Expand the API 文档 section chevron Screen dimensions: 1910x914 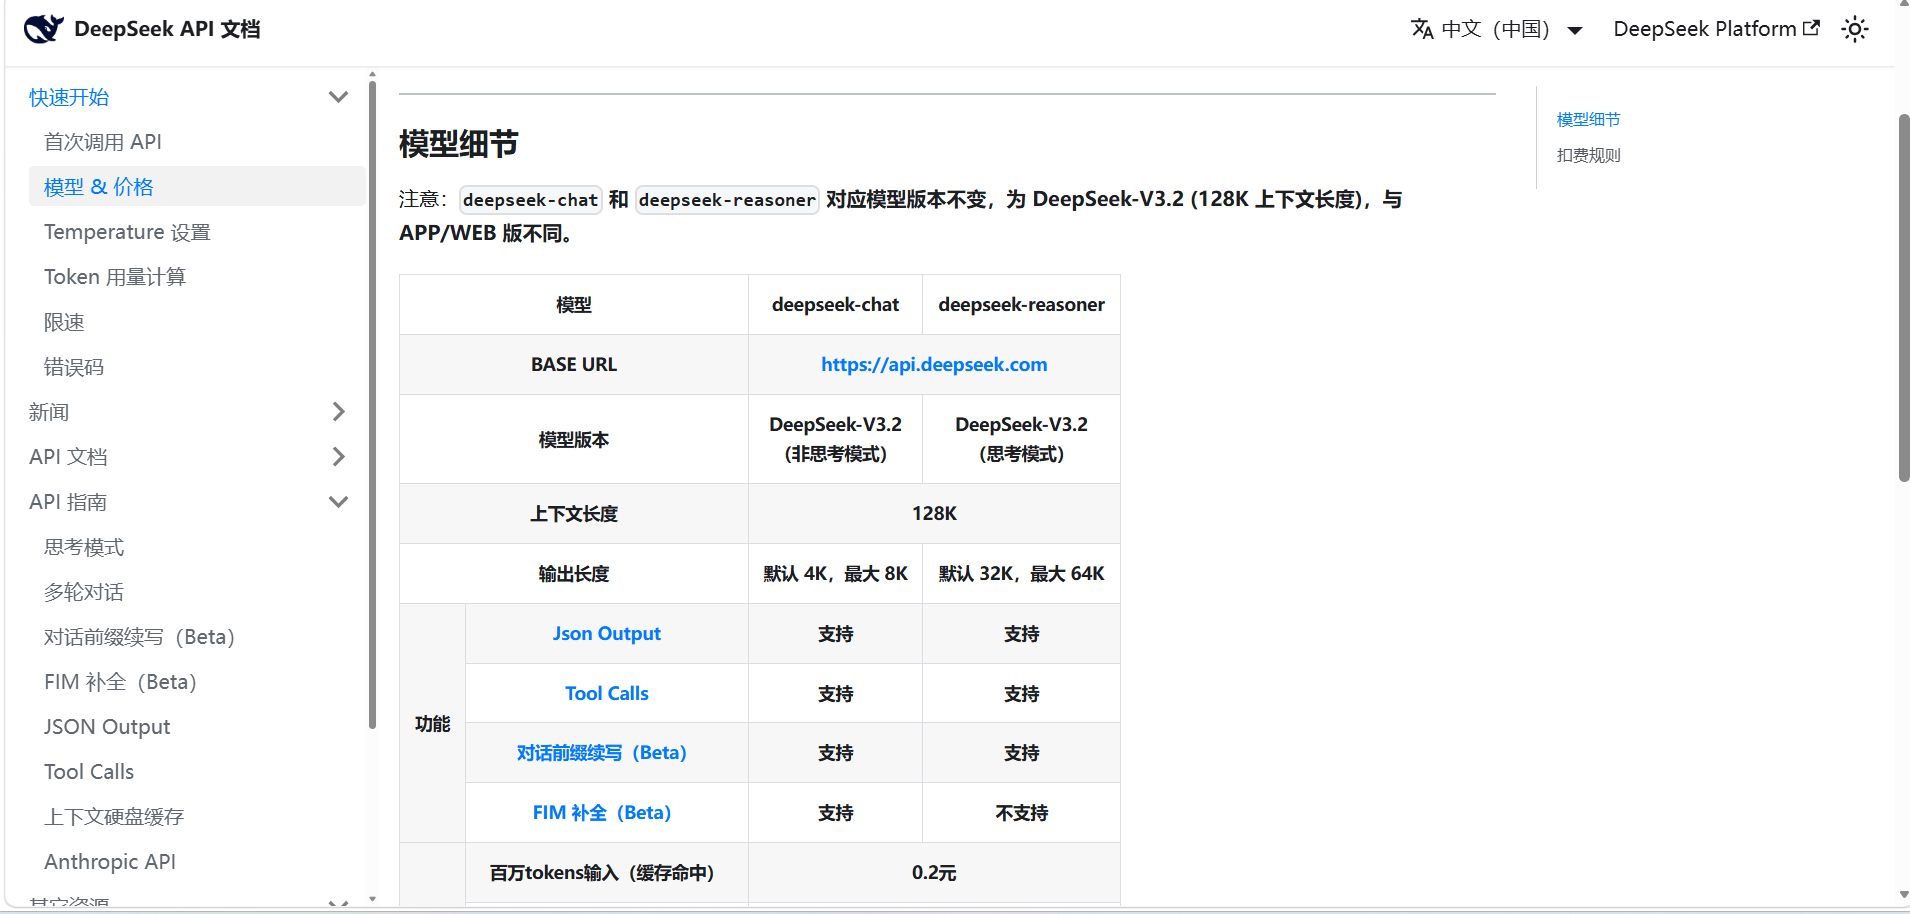point(338,457)
